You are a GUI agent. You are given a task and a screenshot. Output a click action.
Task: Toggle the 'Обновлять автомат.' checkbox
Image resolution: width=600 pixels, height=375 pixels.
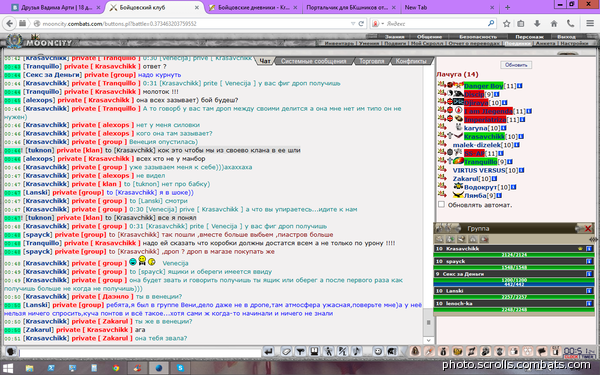(x=441, y=205)
